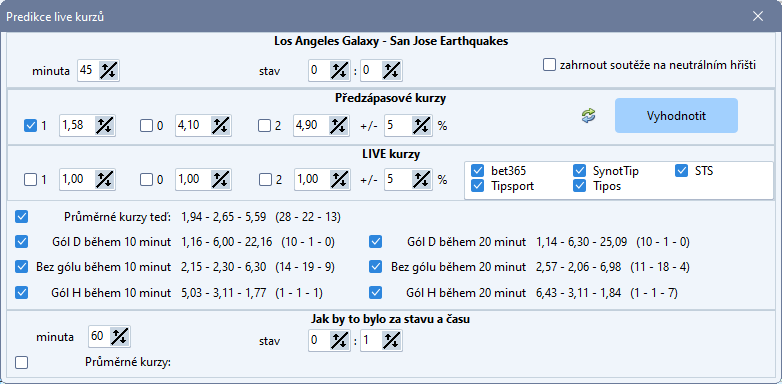This screenshot has width=782, height=384.
Task: Uncheck the bet365 bookmaker checkbox
Action: tap(477, 171)
